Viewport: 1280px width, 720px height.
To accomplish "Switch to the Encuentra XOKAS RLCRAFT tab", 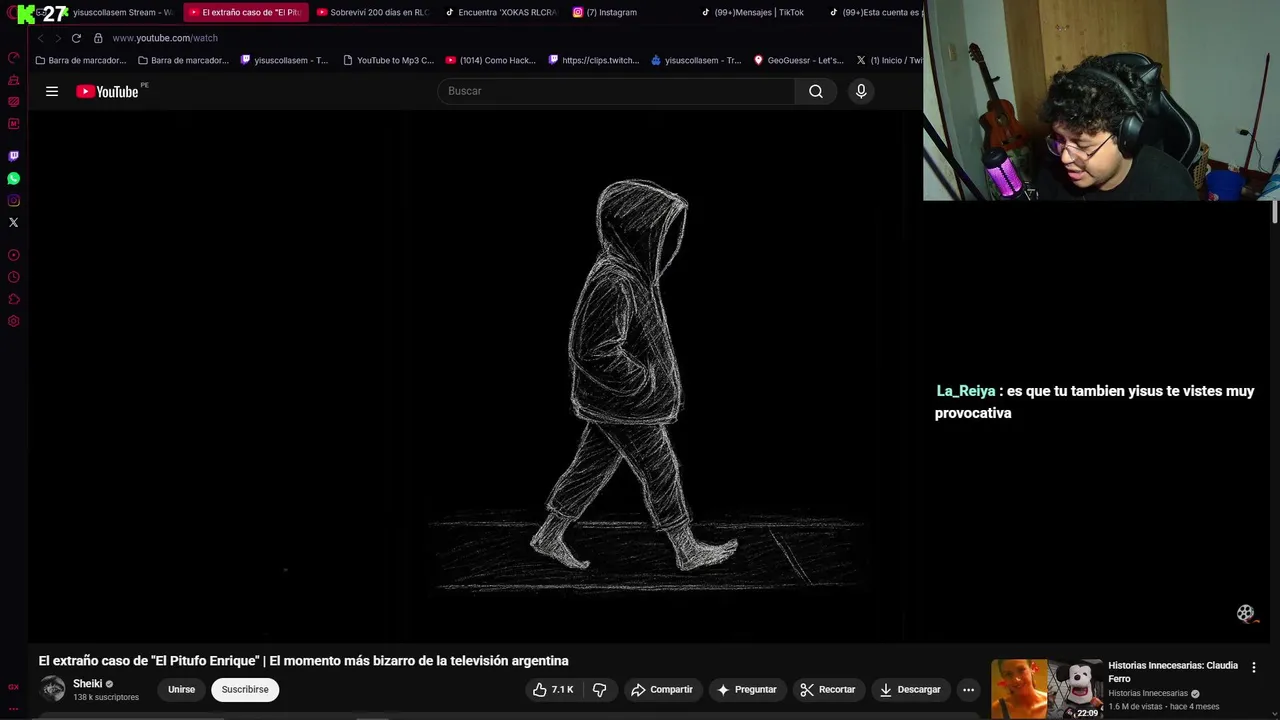I will click(x=500, y=13).
